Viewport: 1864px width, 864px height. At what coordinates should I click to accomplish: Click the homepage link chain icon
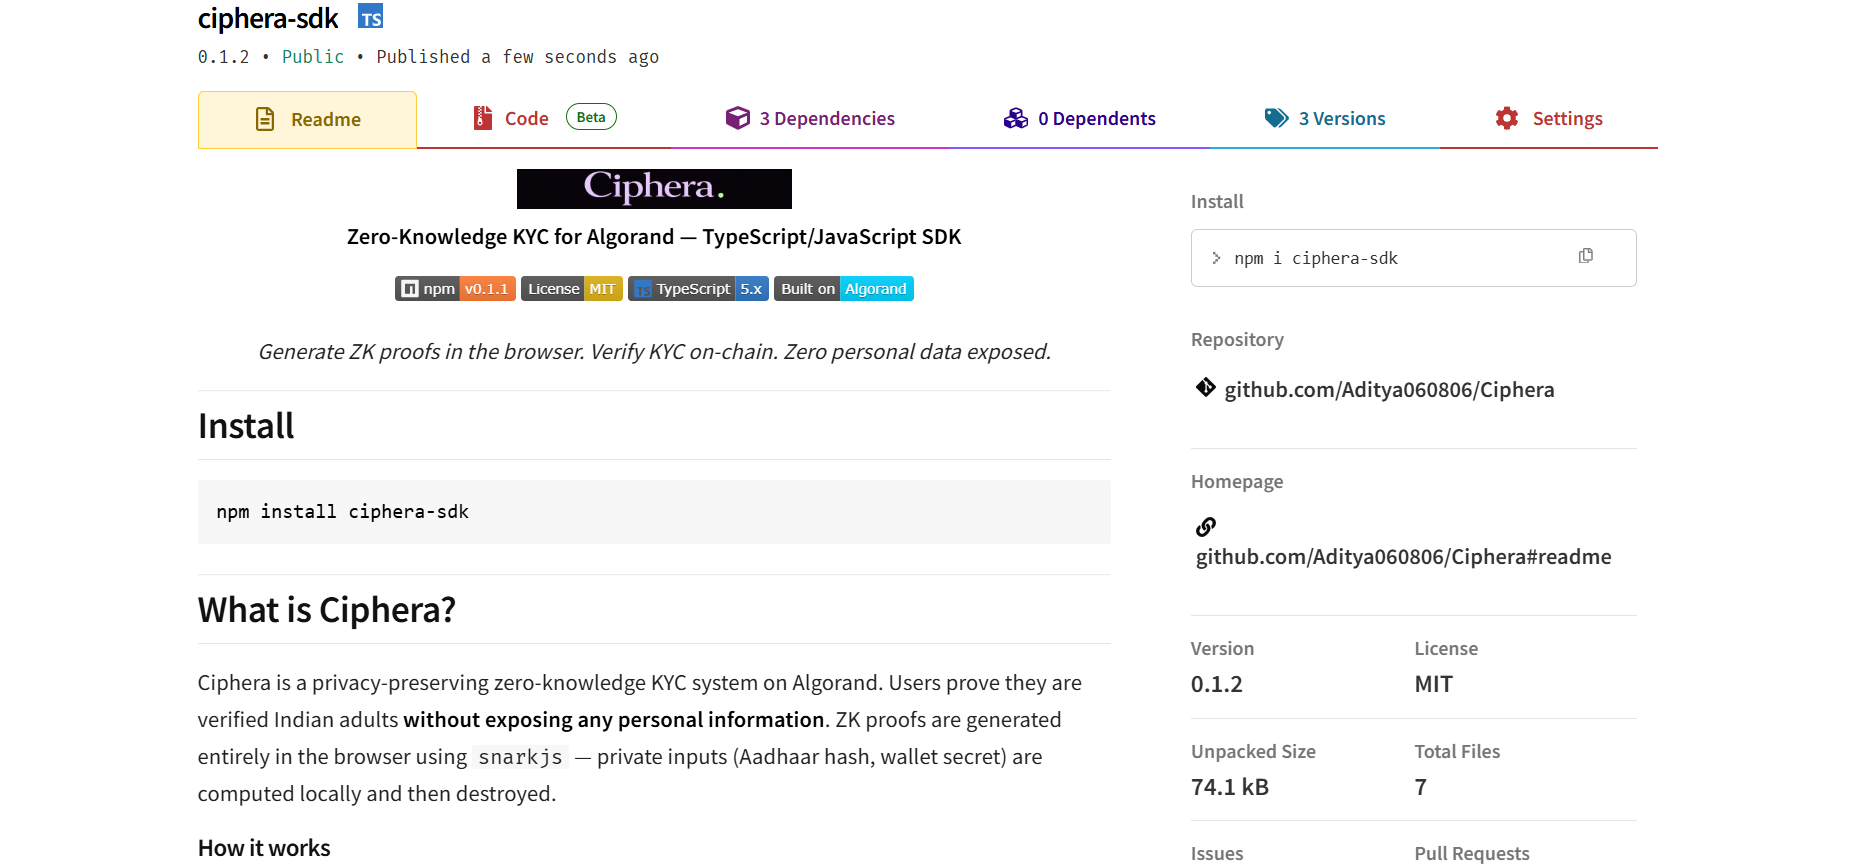point(1206,526)
